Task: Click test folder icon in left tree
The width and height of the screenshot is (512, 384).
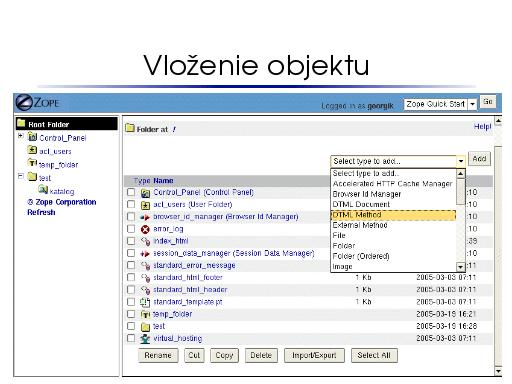Action: click(32, 177)
